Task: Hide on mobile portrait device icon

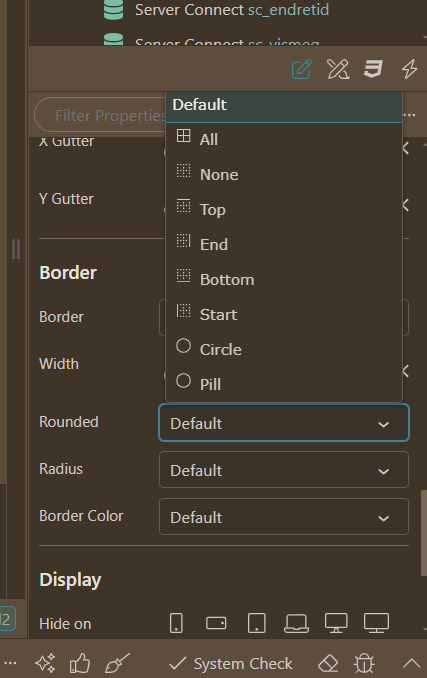Action: point(176,623)
